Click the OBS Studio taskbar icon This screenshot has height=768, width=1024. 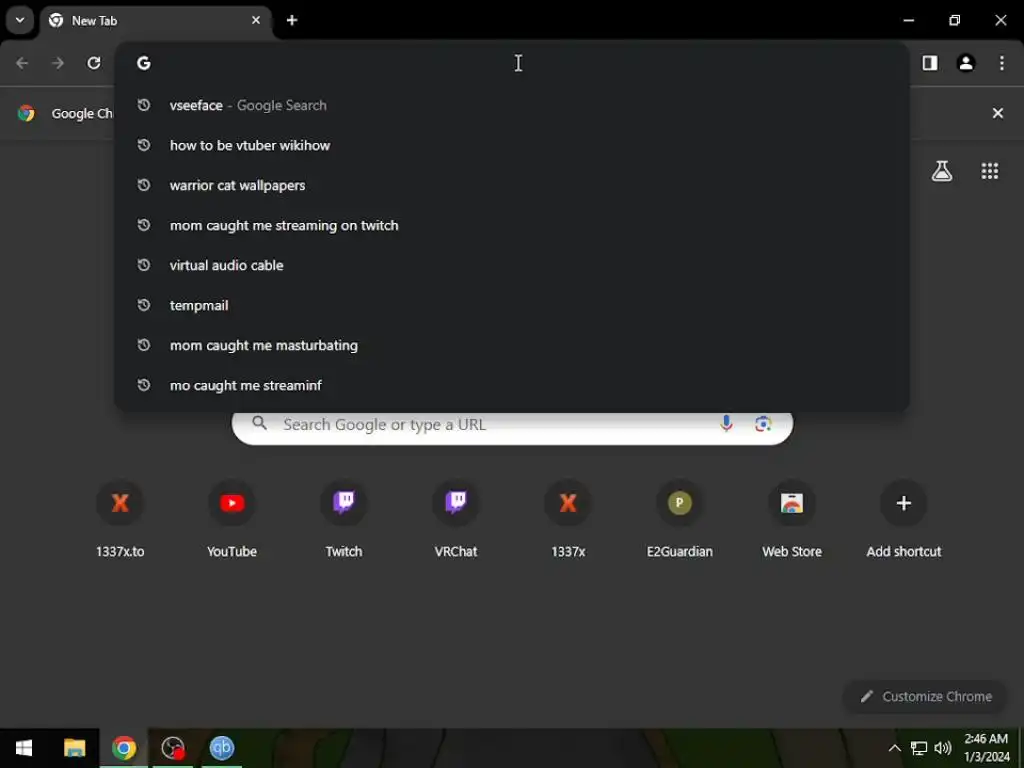click(173, 748)
